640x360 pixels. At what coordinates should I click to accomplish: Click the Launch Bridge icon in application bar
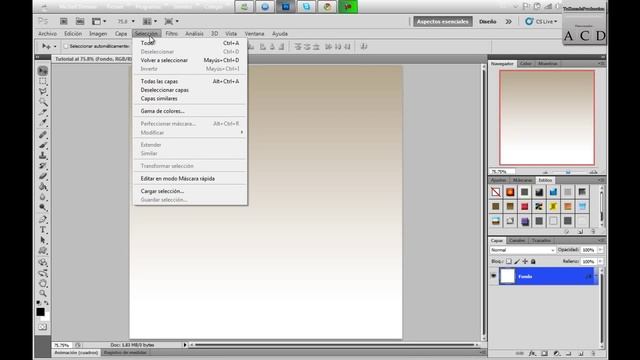click(x=64, y=21)
